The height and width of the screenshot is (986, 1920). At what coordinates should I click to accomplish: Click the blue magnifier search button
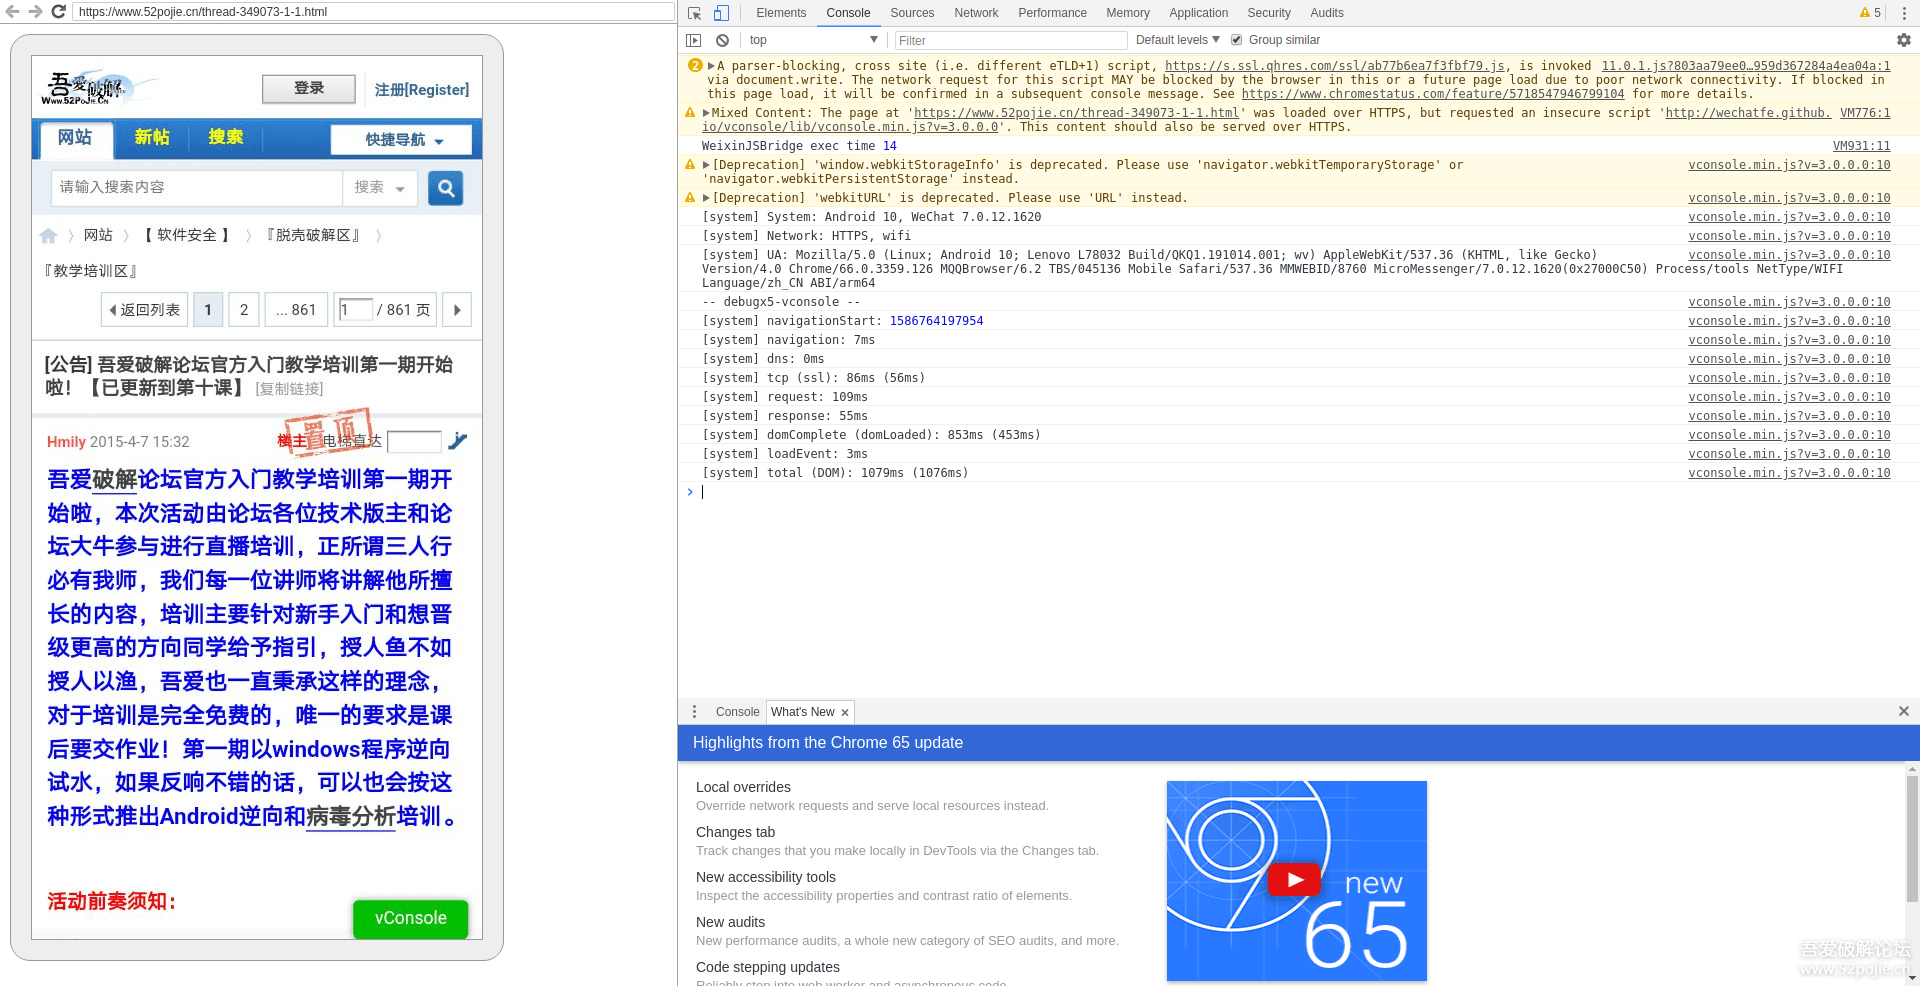pos(445,187)
